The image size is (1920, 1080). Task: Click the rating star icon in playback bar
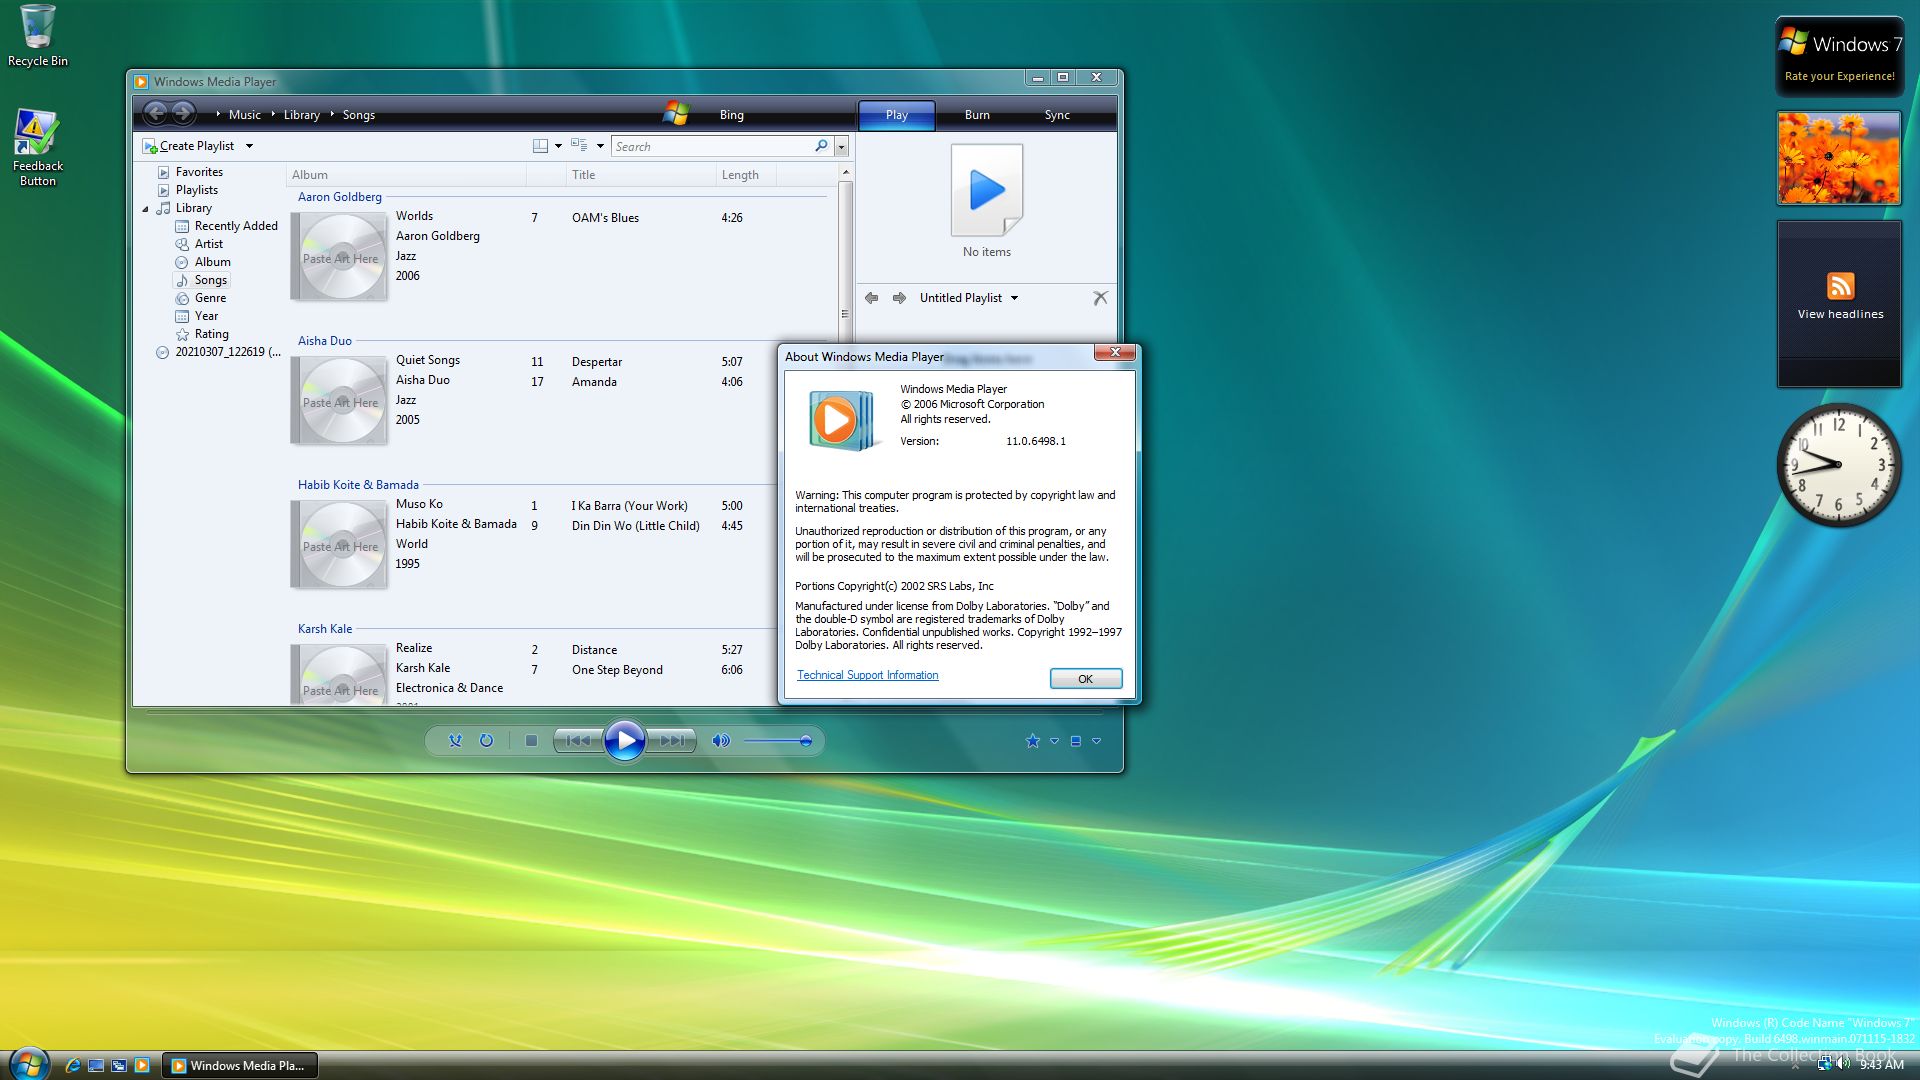pyautogui.click(x=1033, y=741)
